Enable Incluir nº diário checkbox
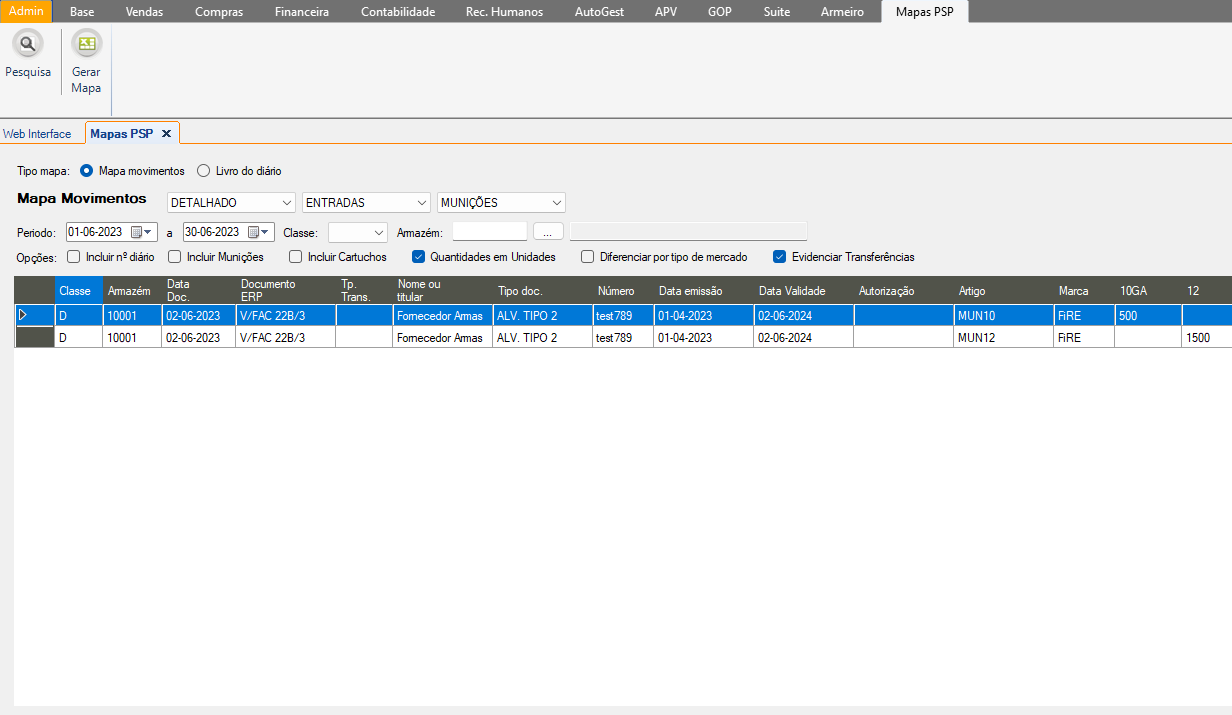This screenshot has width=1232, height=715. [73, 257]
